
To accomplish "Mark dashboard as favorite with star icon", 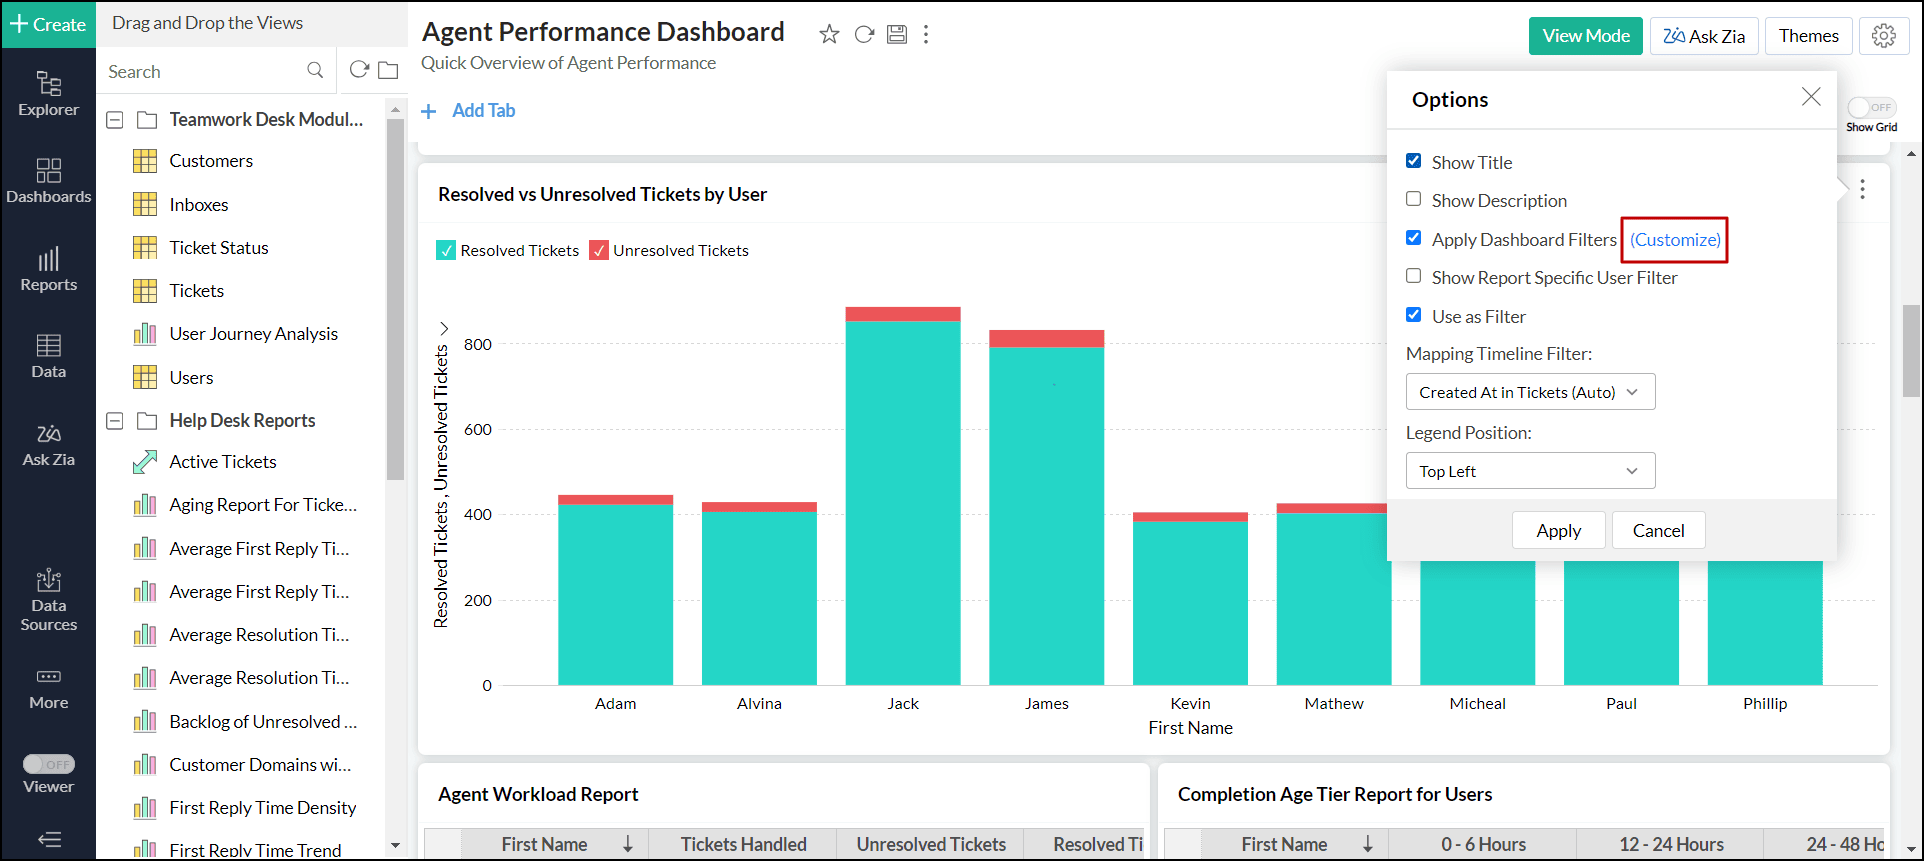I will (x=829, y=35).
